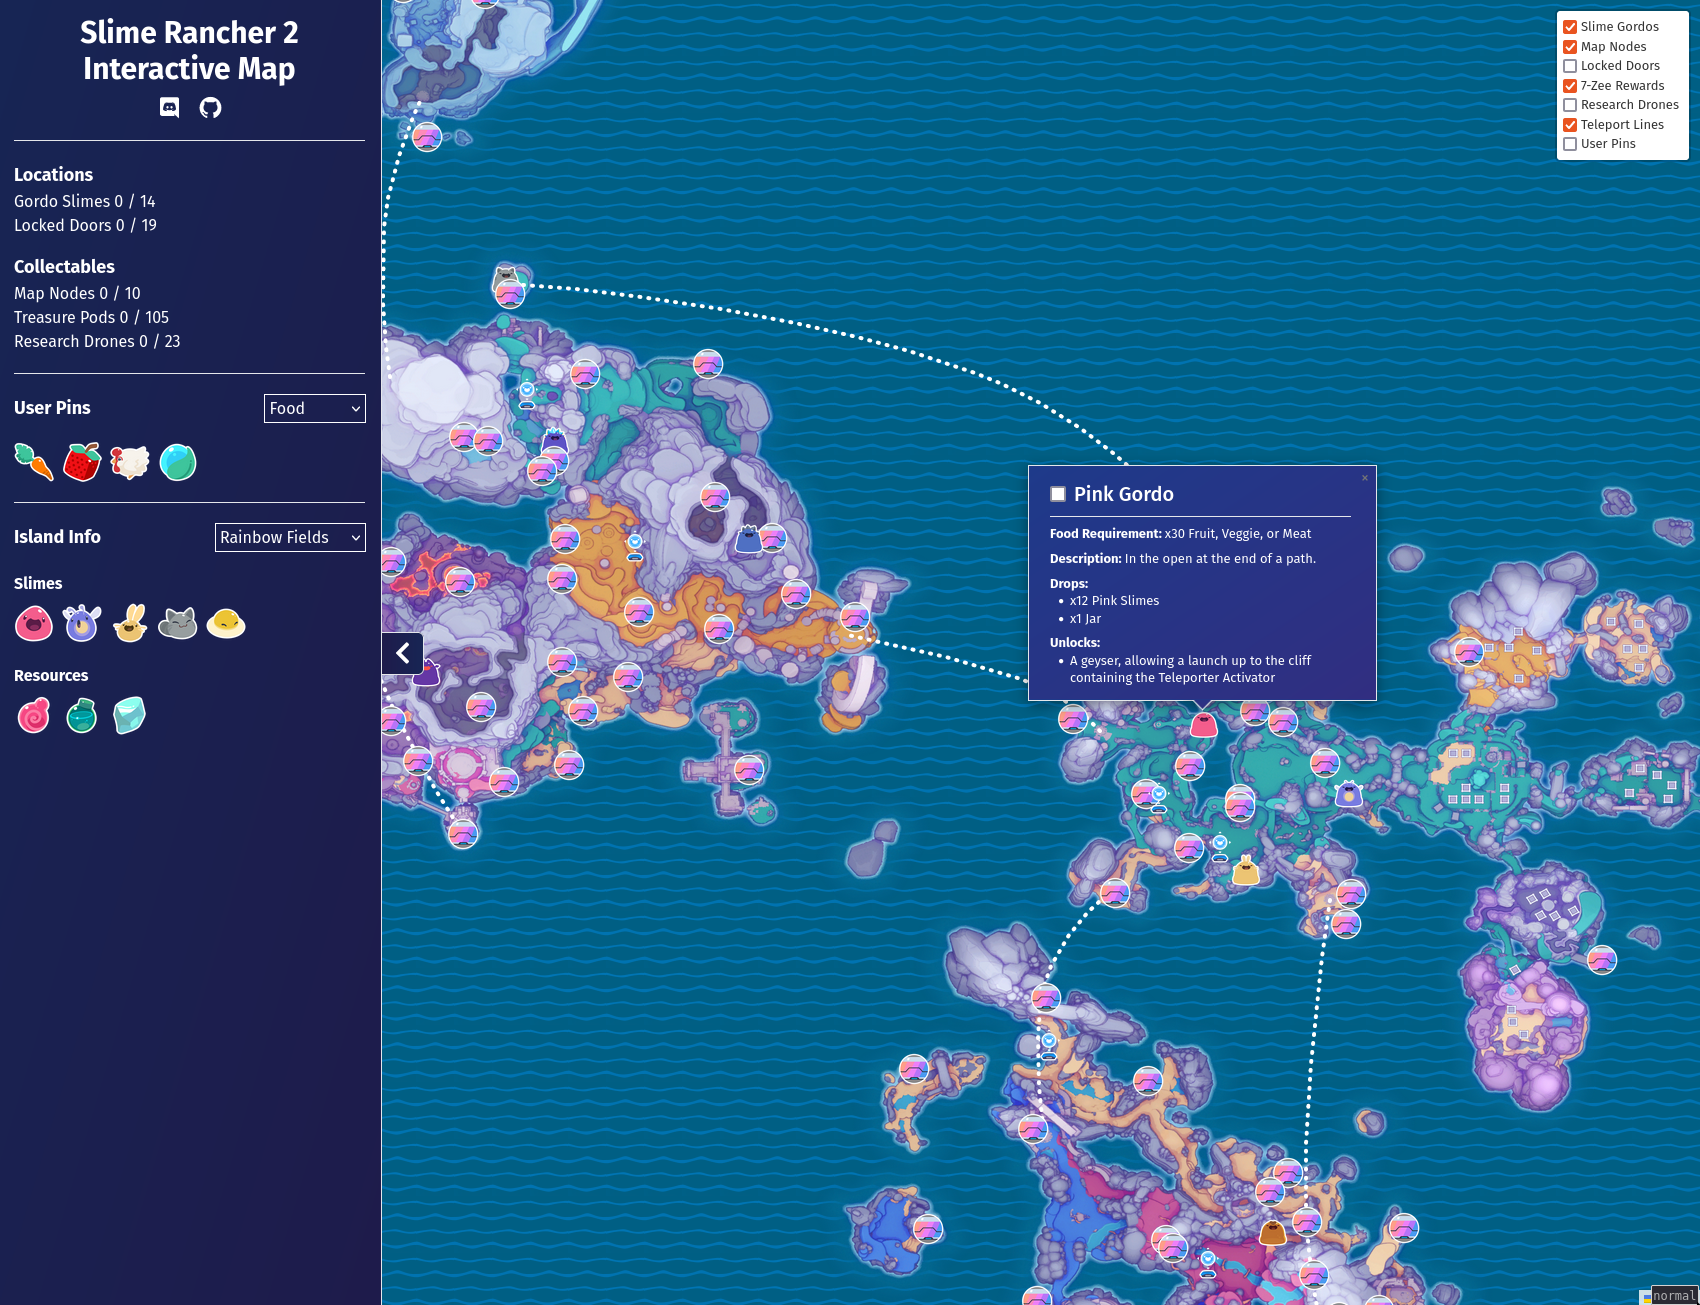Click the Gordo Slimes 0 / 14 count
This screenshot has height=1305, width=1700.
pyautogui.click(x=85, y=201)
